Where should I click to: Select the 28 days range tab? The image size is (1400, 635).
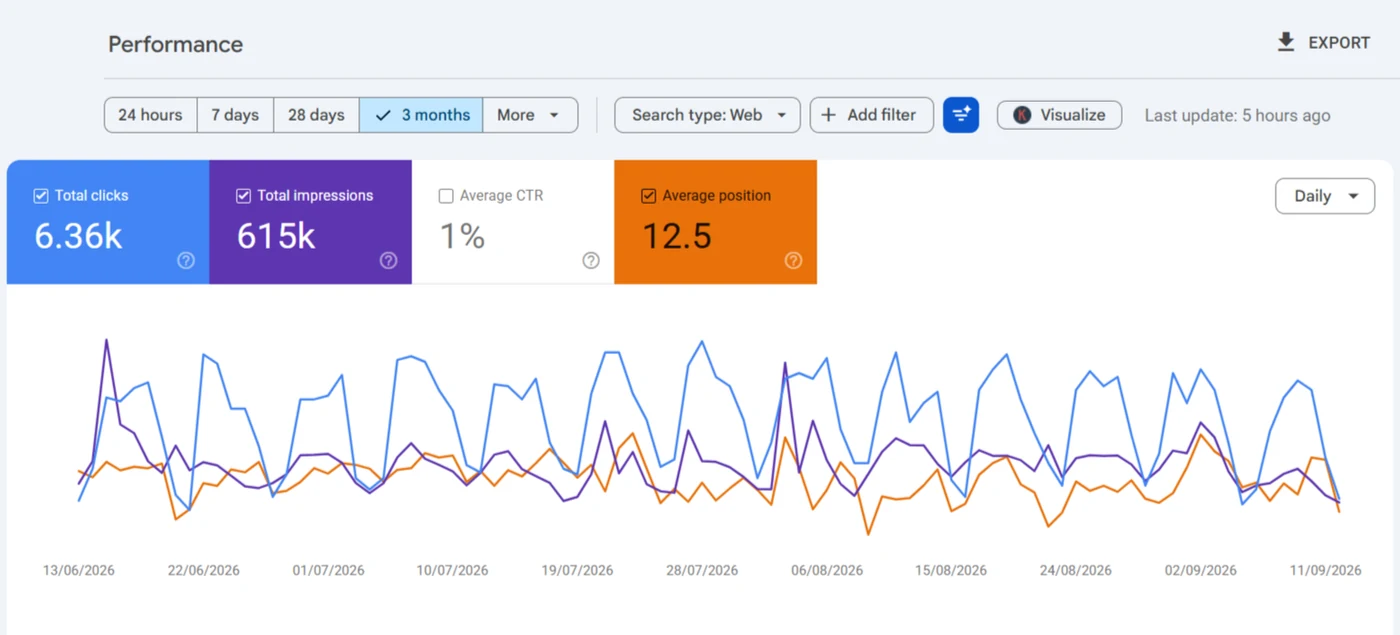point(316,115)
